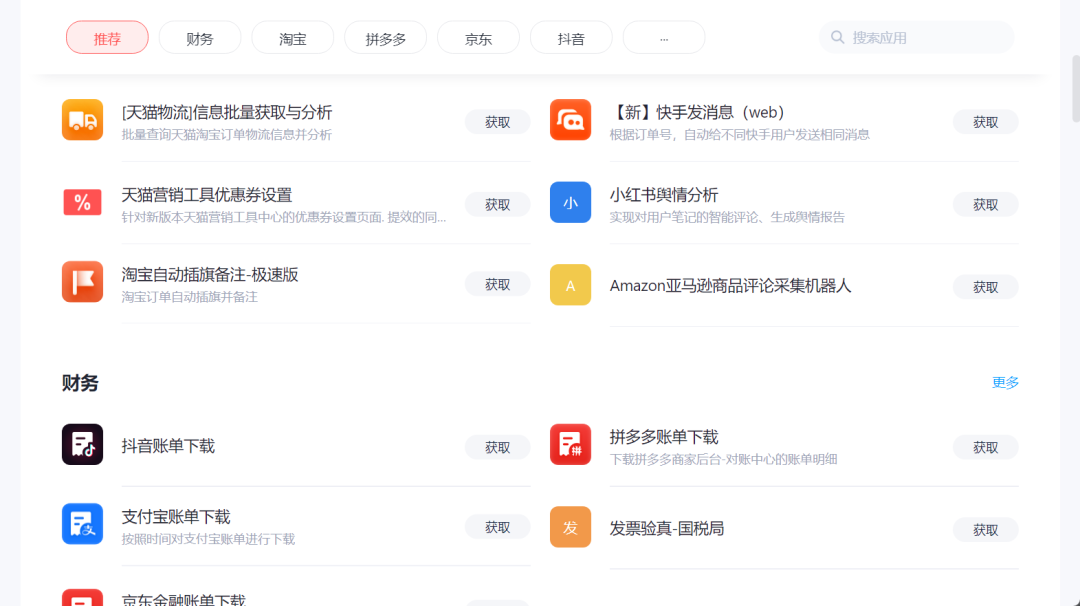Get the 发票验真-国税局 app
This screenshot has width=1080, height=606.
986,530
